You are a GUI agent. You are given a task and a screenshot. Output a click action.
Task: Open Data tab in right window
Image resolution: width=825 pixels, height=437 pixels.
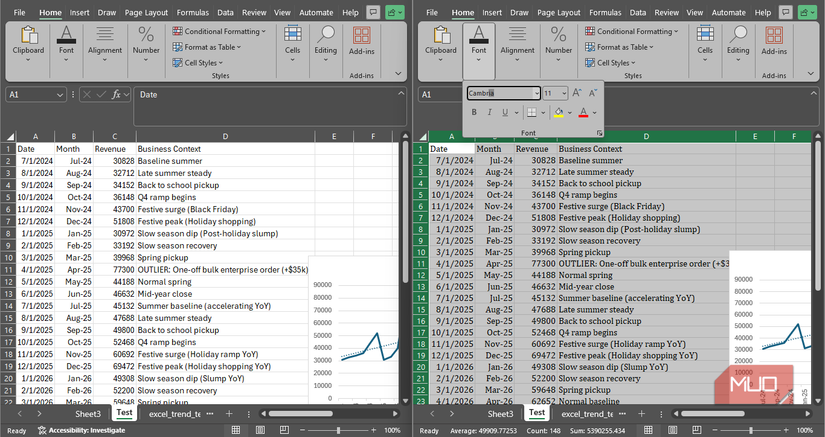click(638, 12)
